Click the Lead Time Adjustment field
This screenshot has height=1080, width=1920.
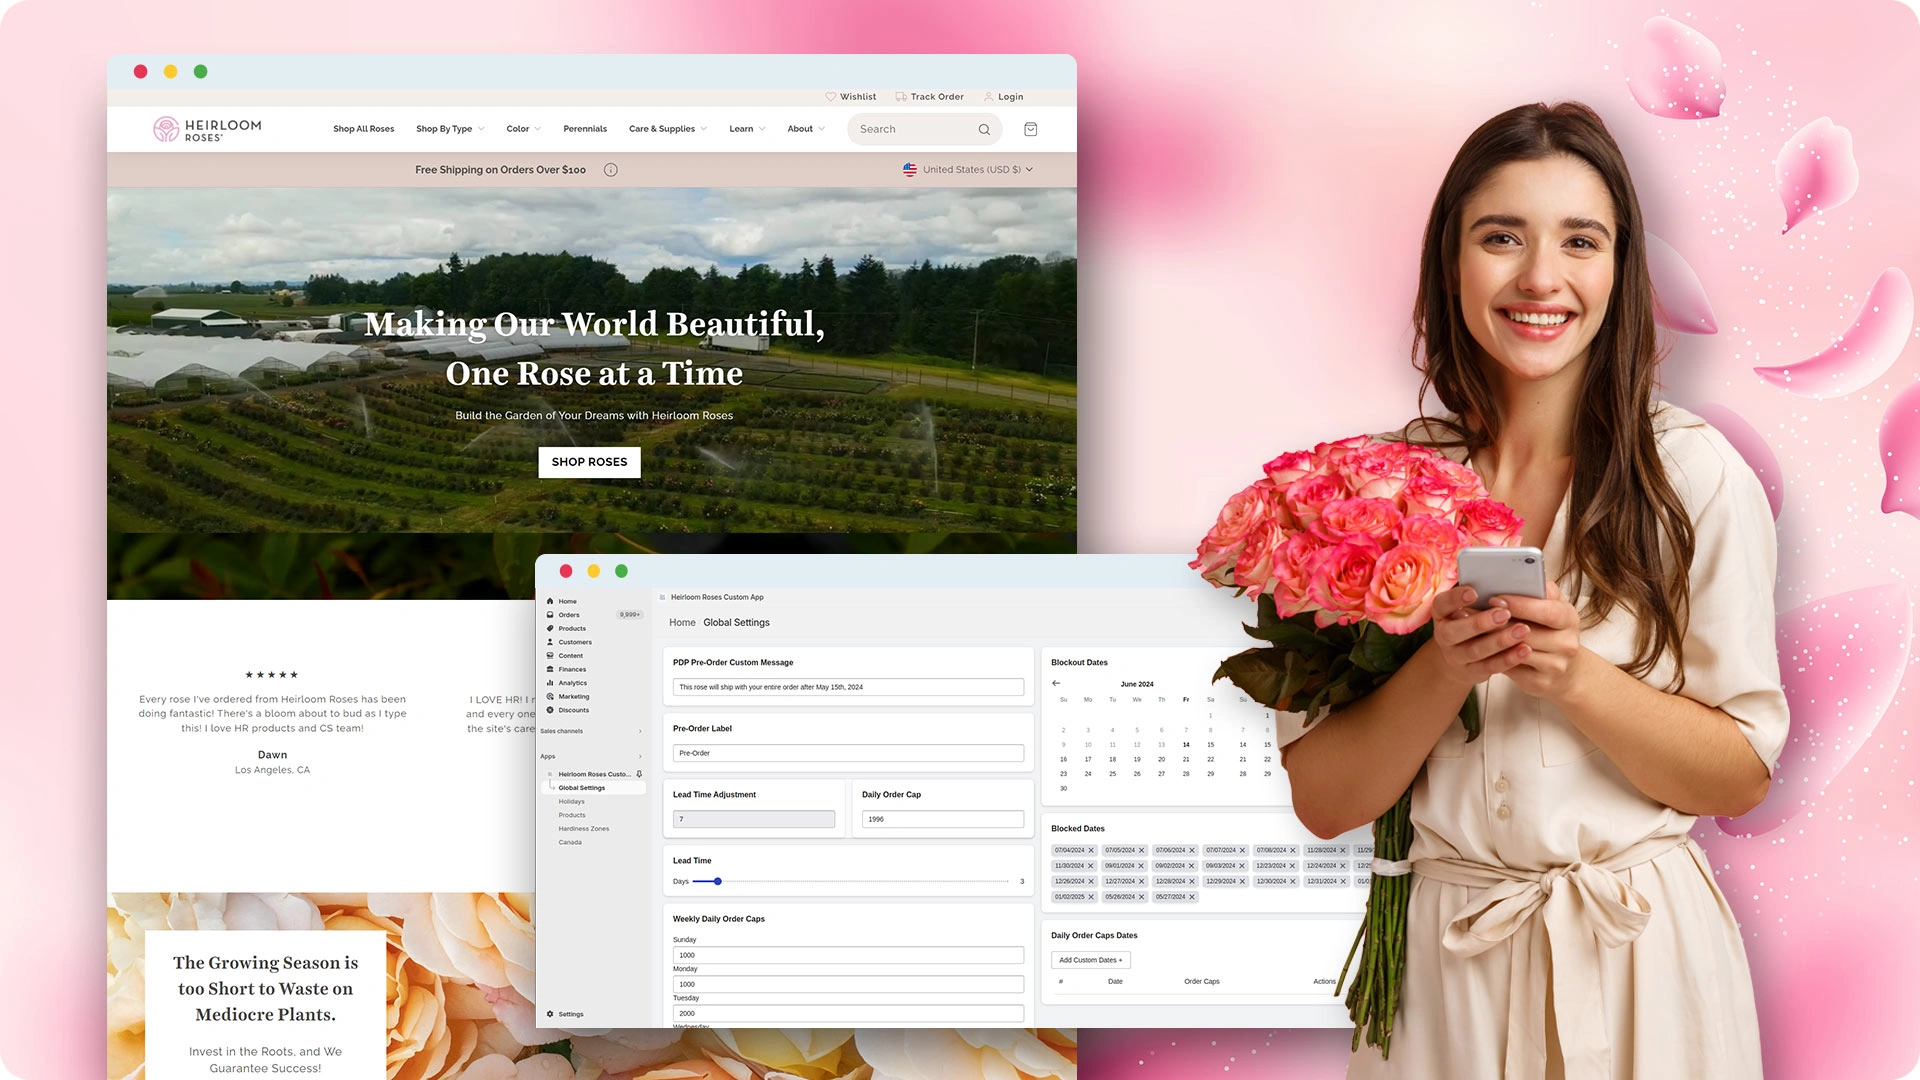click(754, 819)
